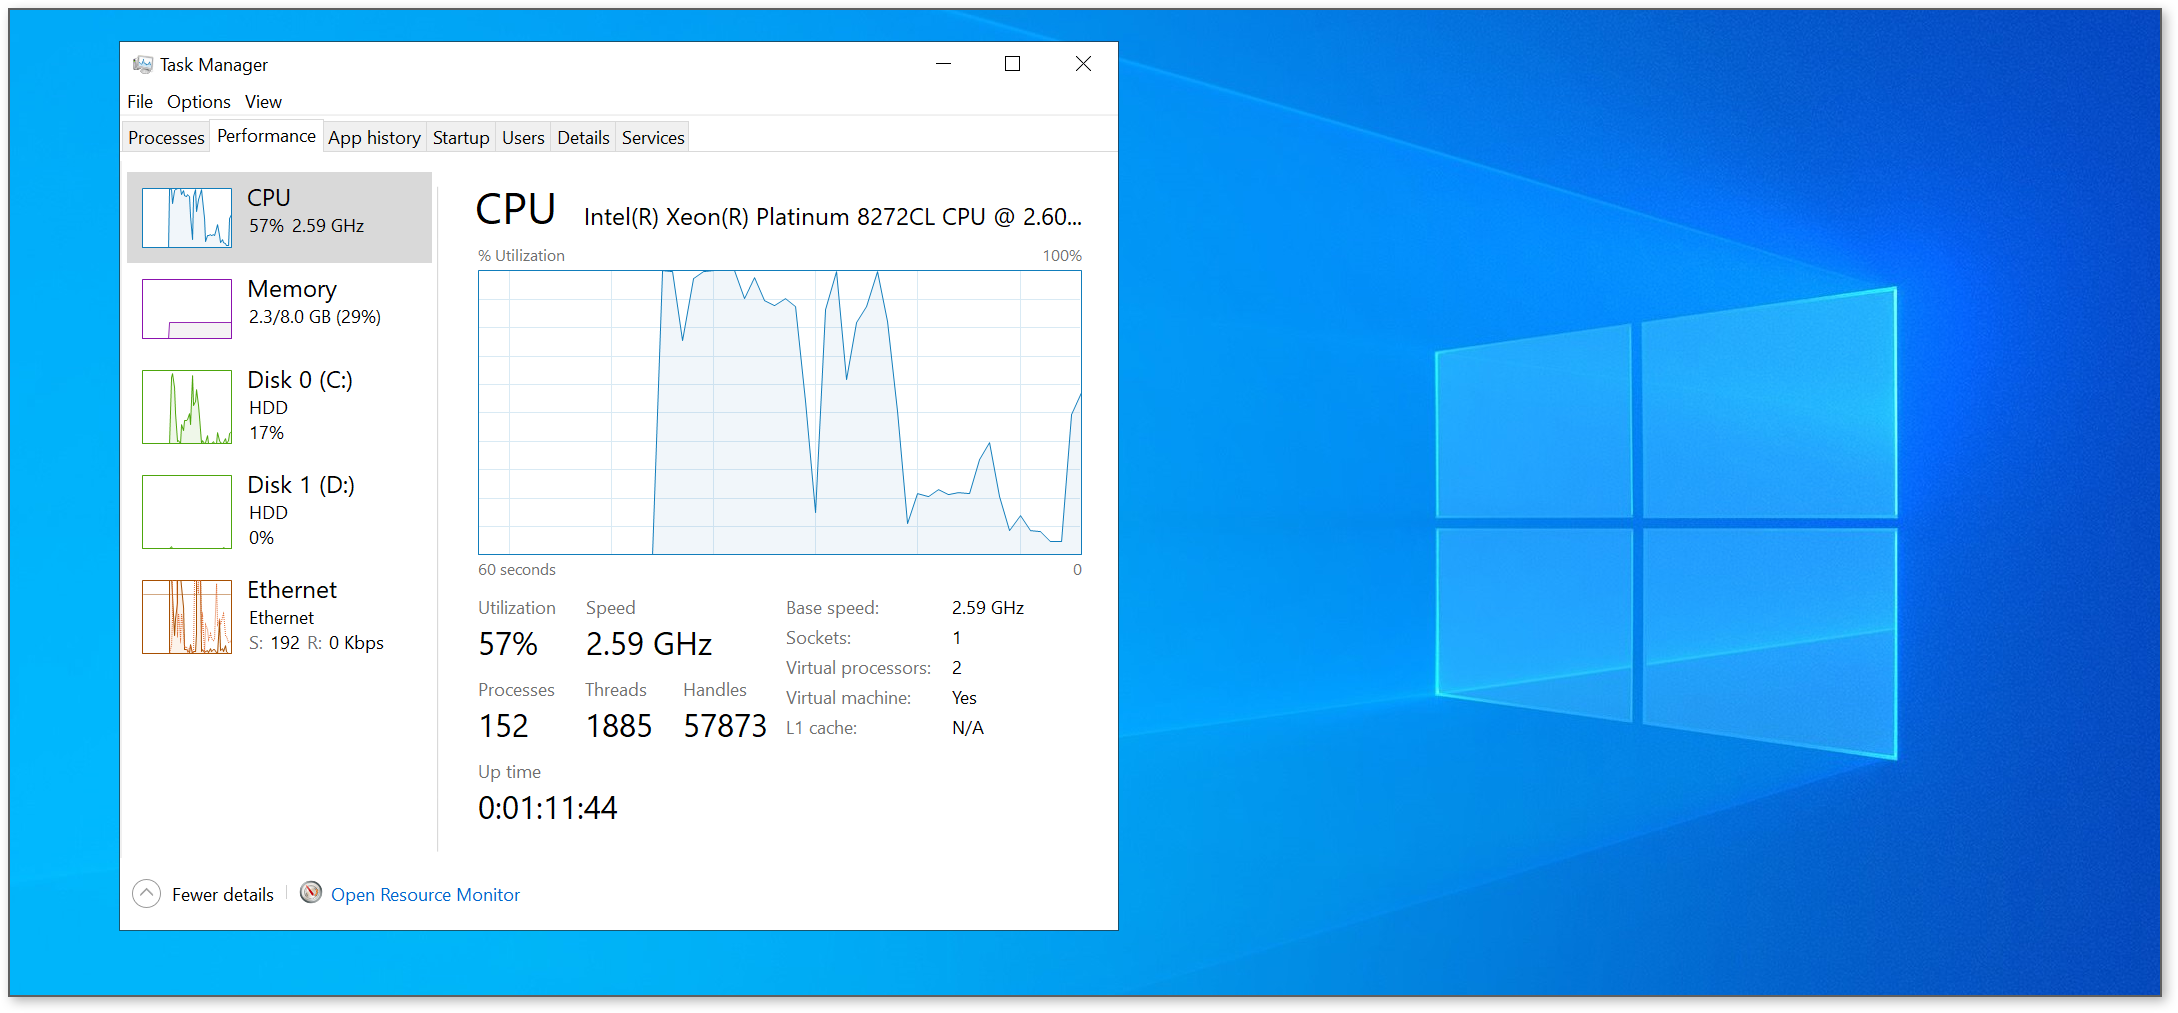The width and height of the screenshot is (2178, 1013).
Task: Switch to the Services tab
Action: [x=653, y=138]
